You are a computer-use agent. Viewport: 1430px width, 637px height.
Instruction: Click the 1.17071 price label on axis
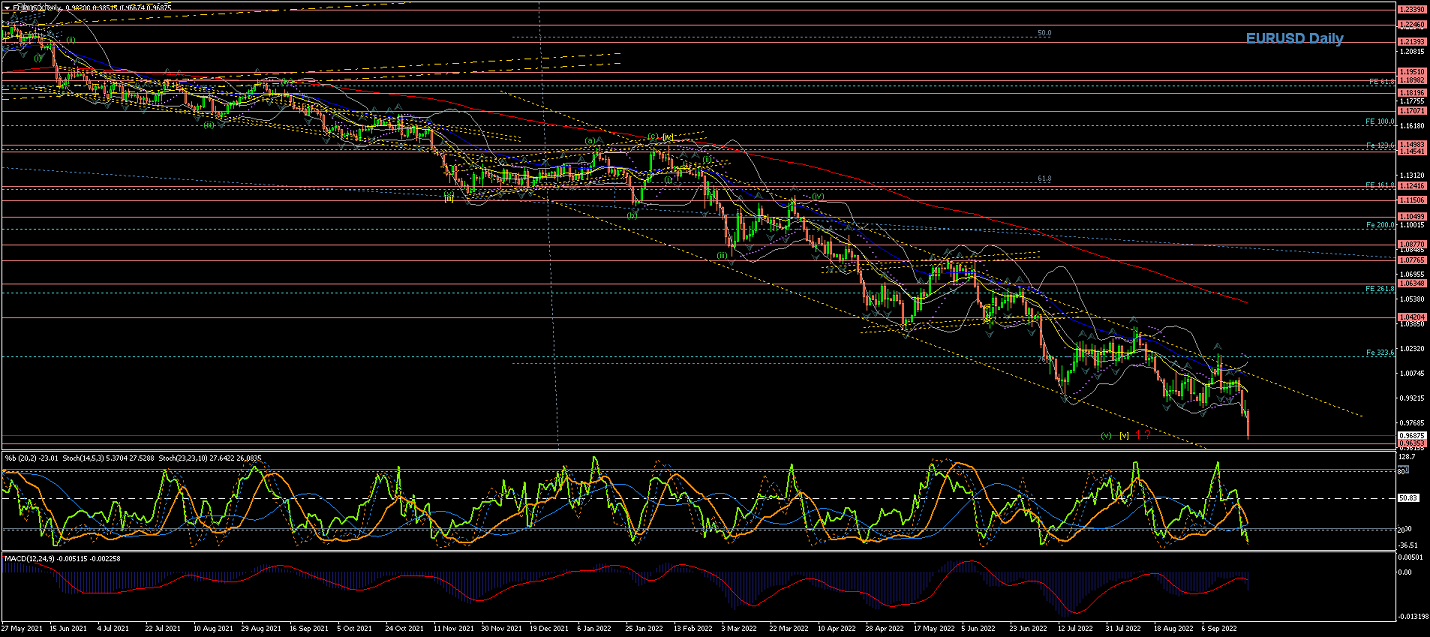1411,111
